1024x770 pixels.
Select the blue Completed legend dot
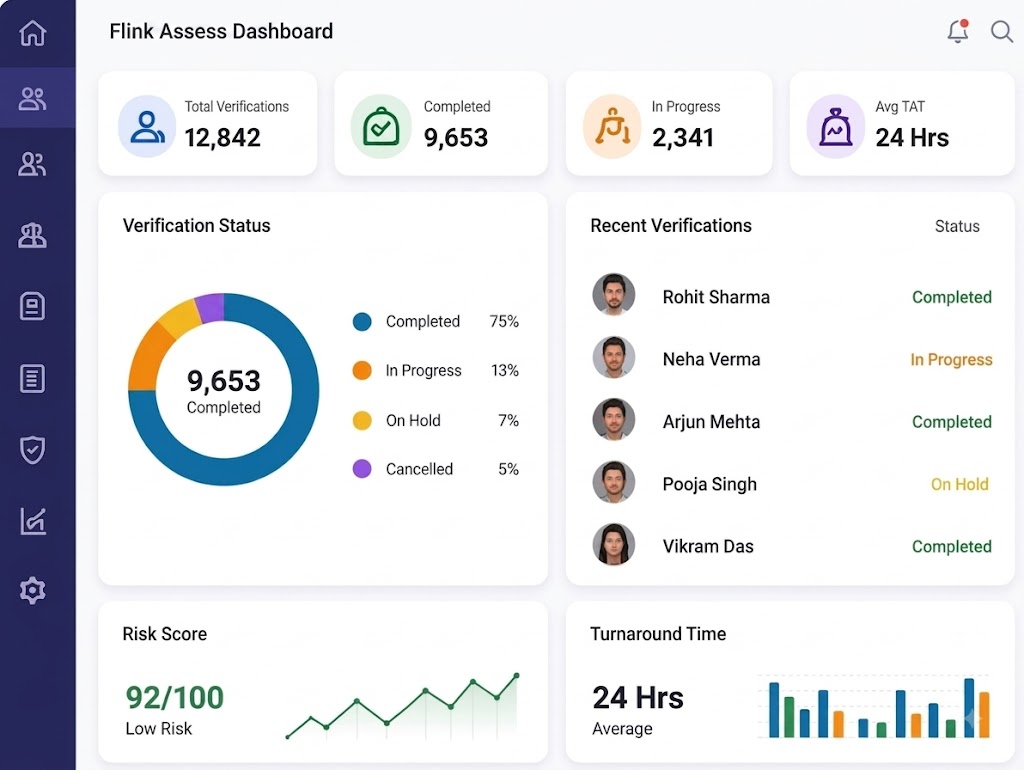click(362, 321)
